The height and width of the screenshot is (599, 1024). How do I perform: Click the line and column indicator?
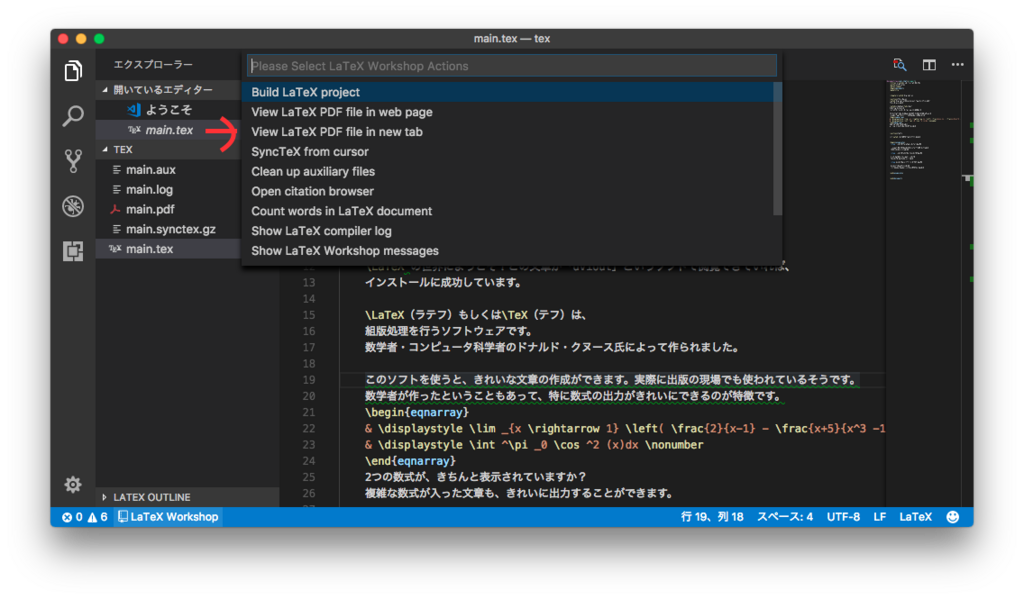[x=712, y=517]
